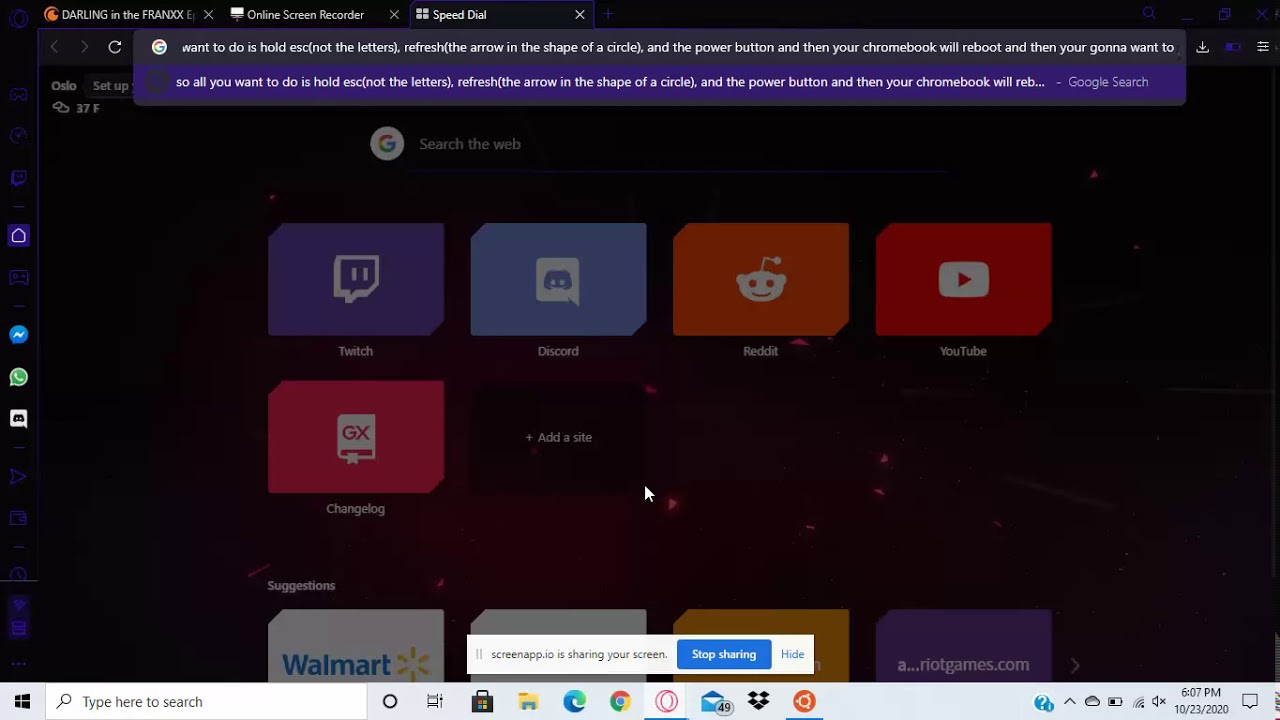Unmute using the taskbar volume icon

(x=1159, y=702)
